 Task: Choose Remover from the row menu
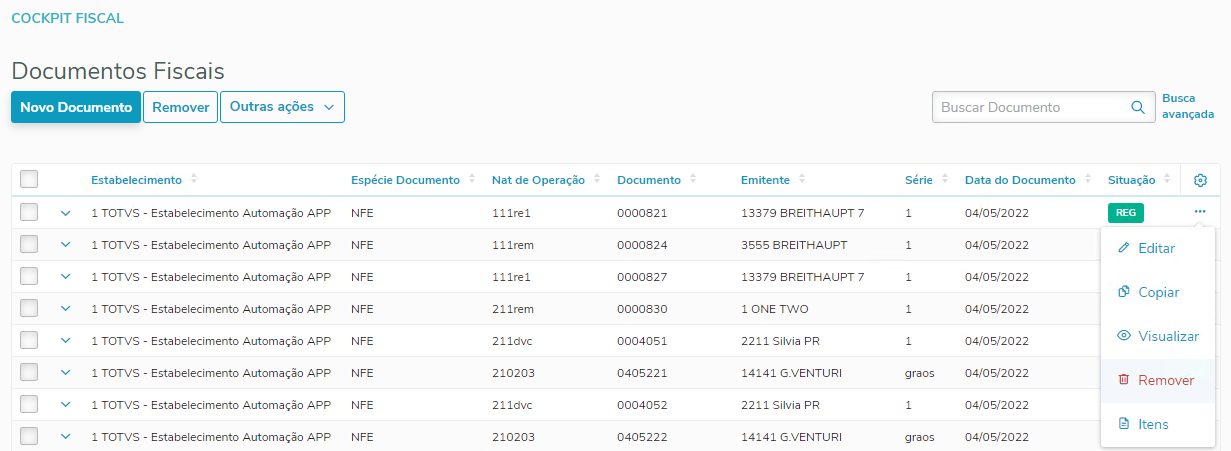click(1158, 380)
